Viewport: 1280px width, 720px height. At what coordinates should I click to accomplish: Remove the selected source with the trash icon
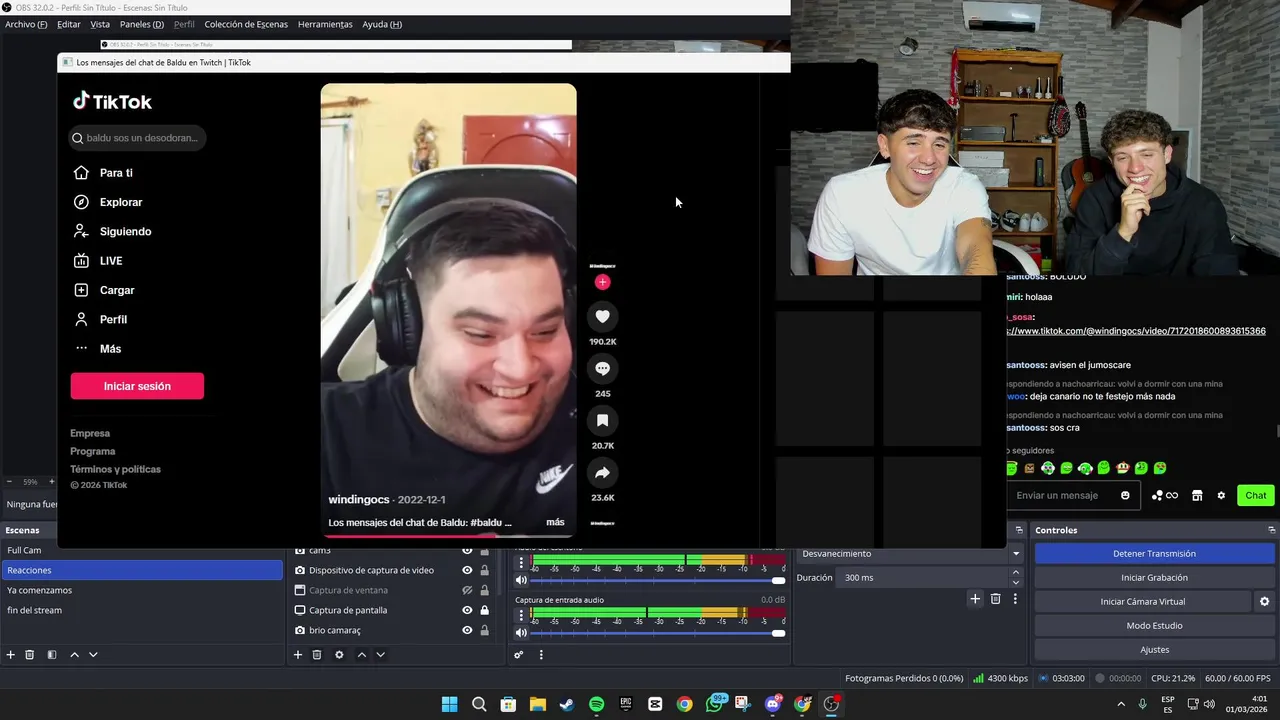(317, 655)
